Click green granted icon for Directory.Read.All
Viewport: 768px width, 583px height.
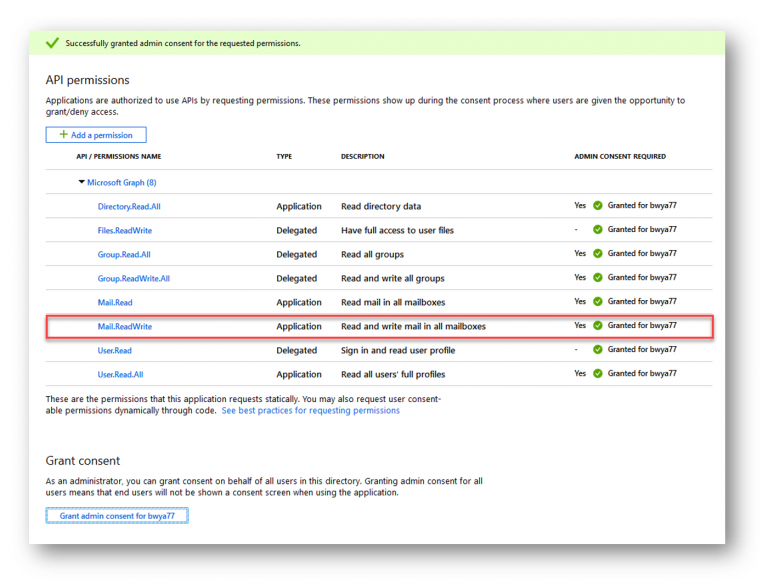click(598, 205)
